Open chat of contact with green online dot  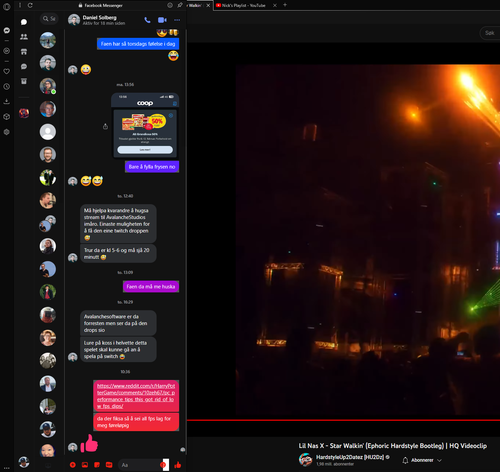click(x=48, y=86)
